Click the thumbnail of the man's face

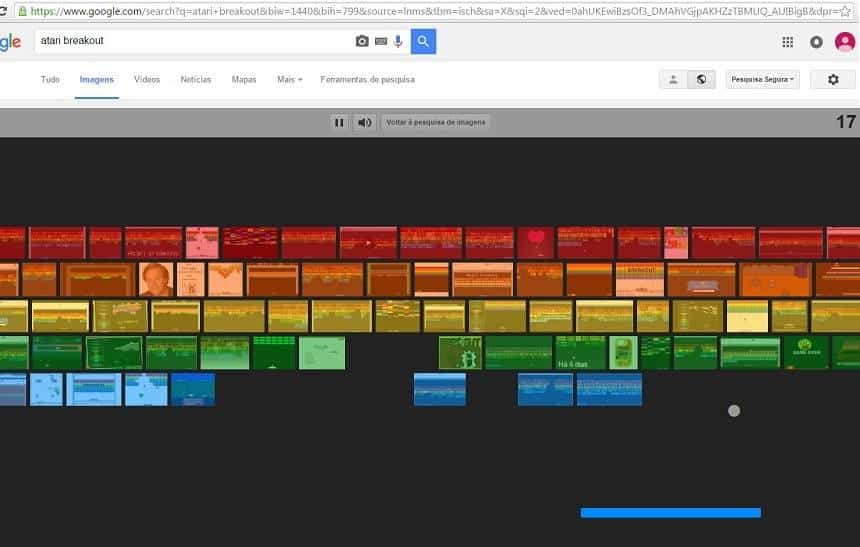156,279
